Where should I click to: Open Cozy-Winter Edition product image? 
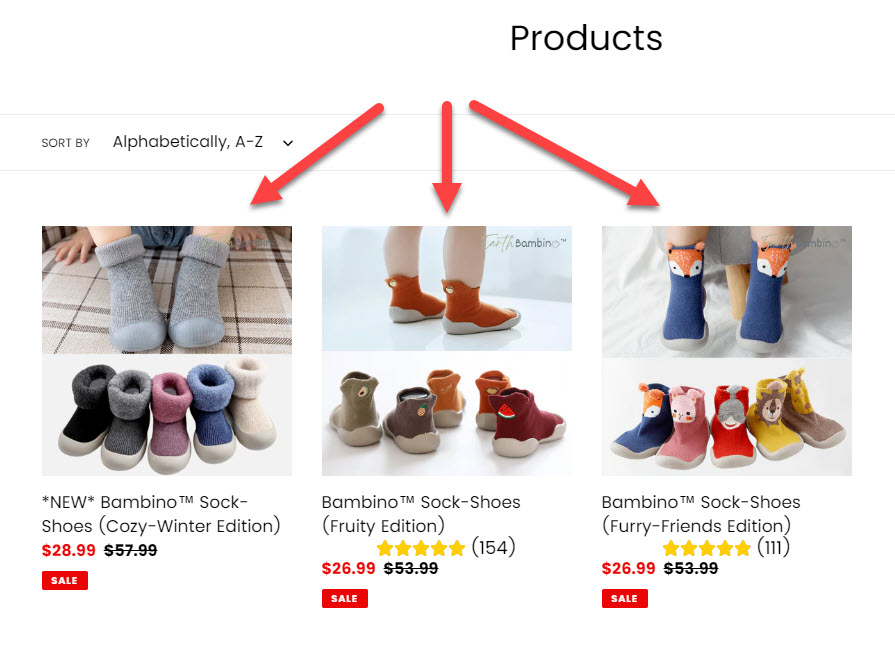pyautogui.click(x=167, y=351)
